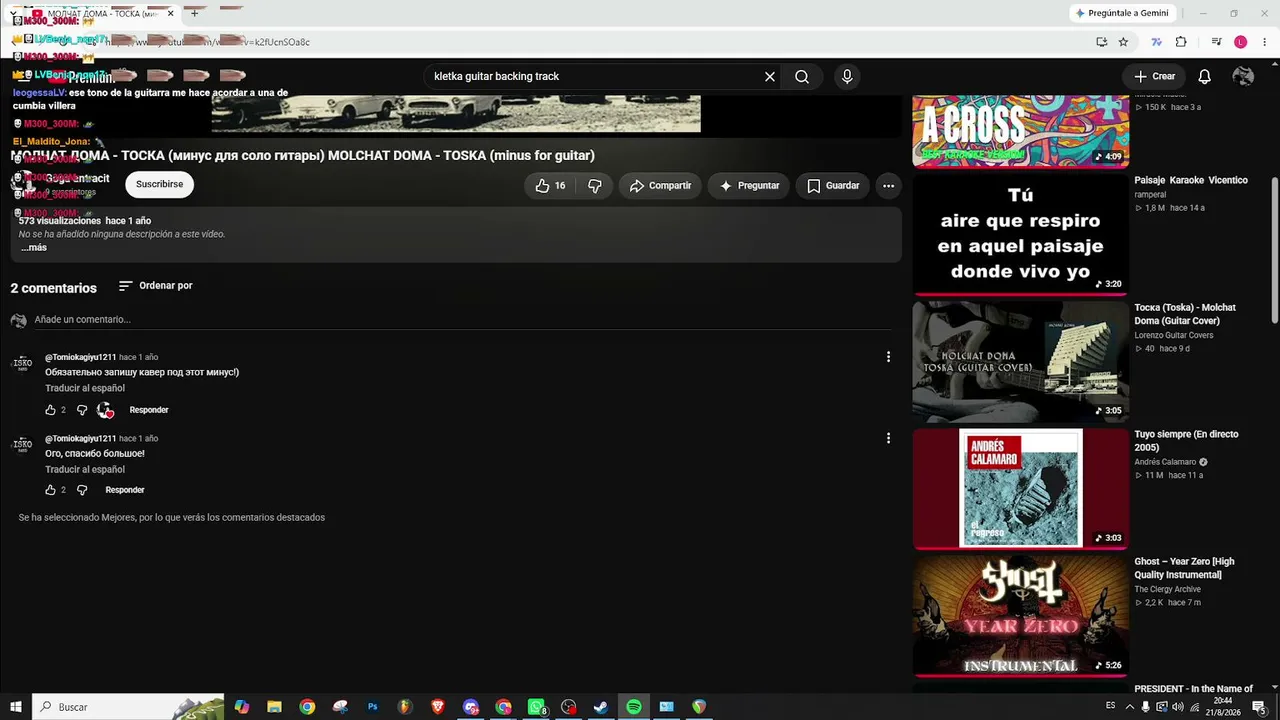Open the Windows notification center
This screenshot has width=1280, height=720.
(1259, 707)
